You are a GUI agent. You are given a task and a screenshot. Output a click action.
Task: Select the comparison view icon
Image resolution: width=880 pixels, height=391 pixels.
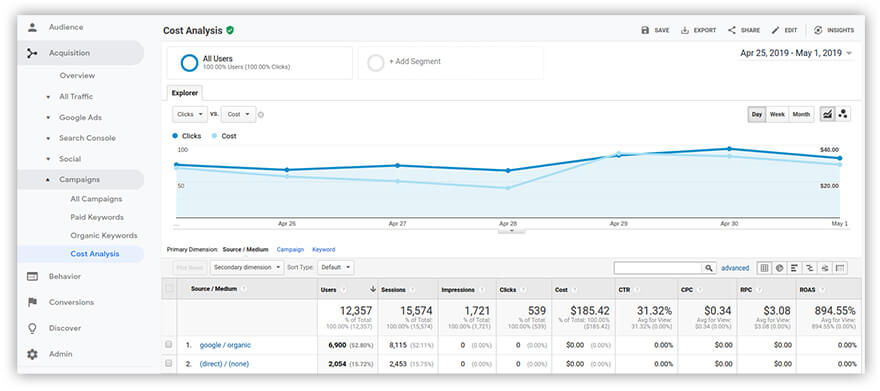pos(810,268)
